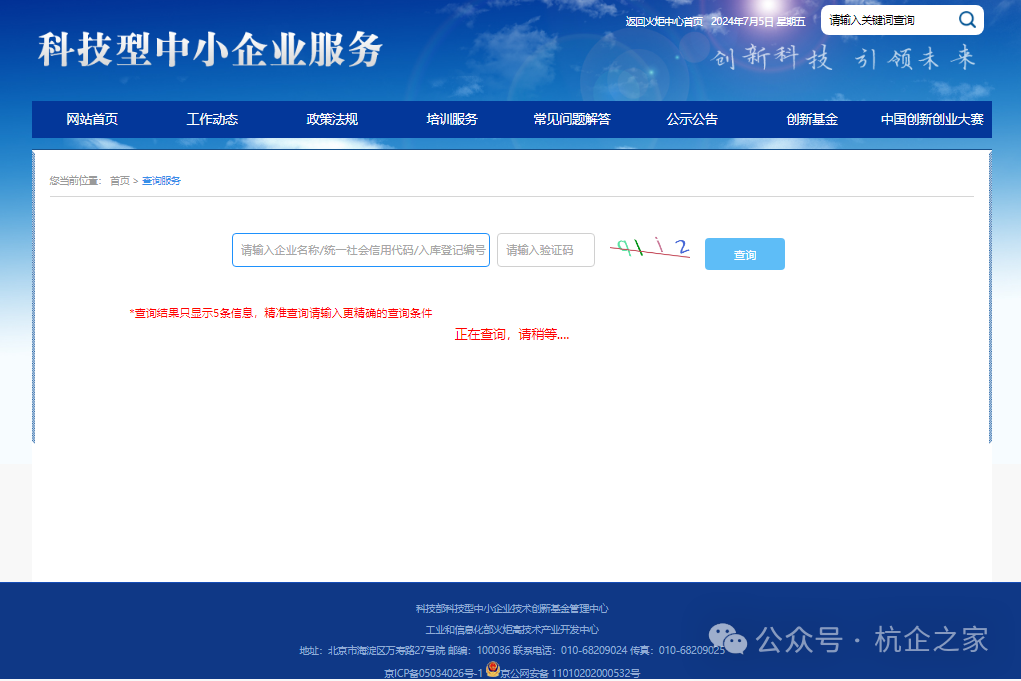Open the 常见问题解答 page
Image resolution: width=1021 pixels, height=681 pixels.
click(571, 119)
